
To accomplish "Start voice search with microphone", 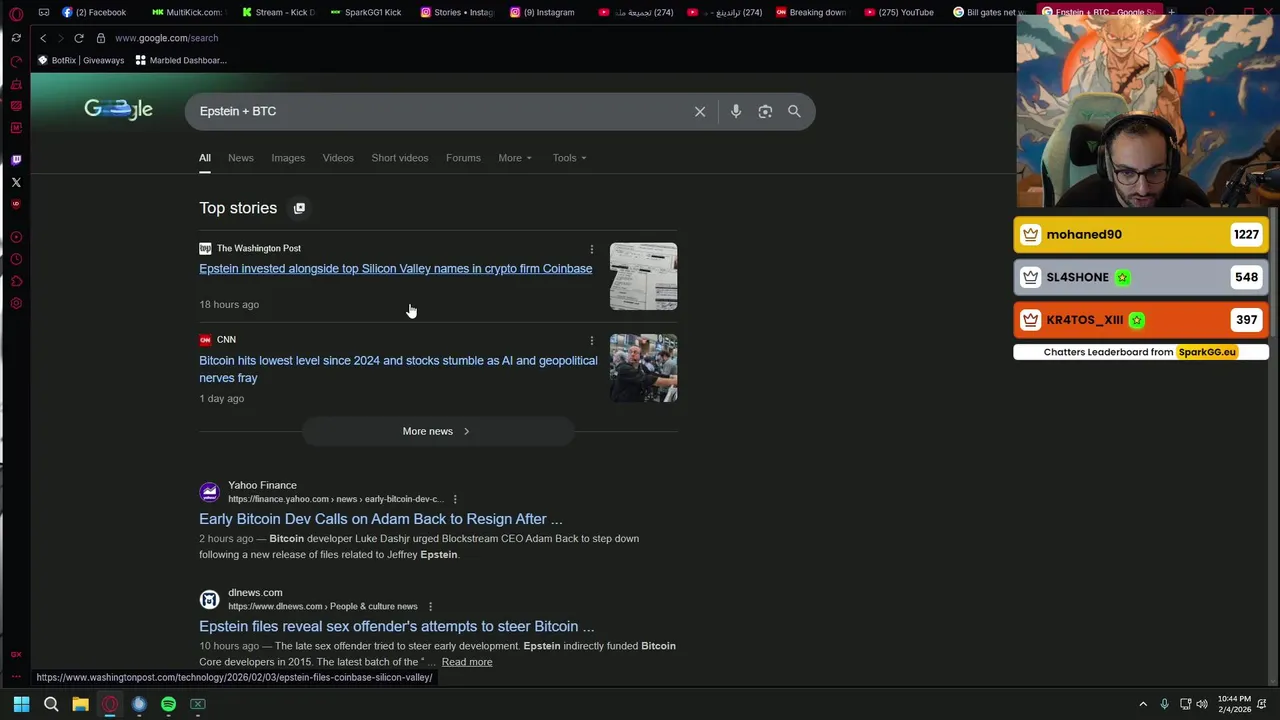I will 736,111.
